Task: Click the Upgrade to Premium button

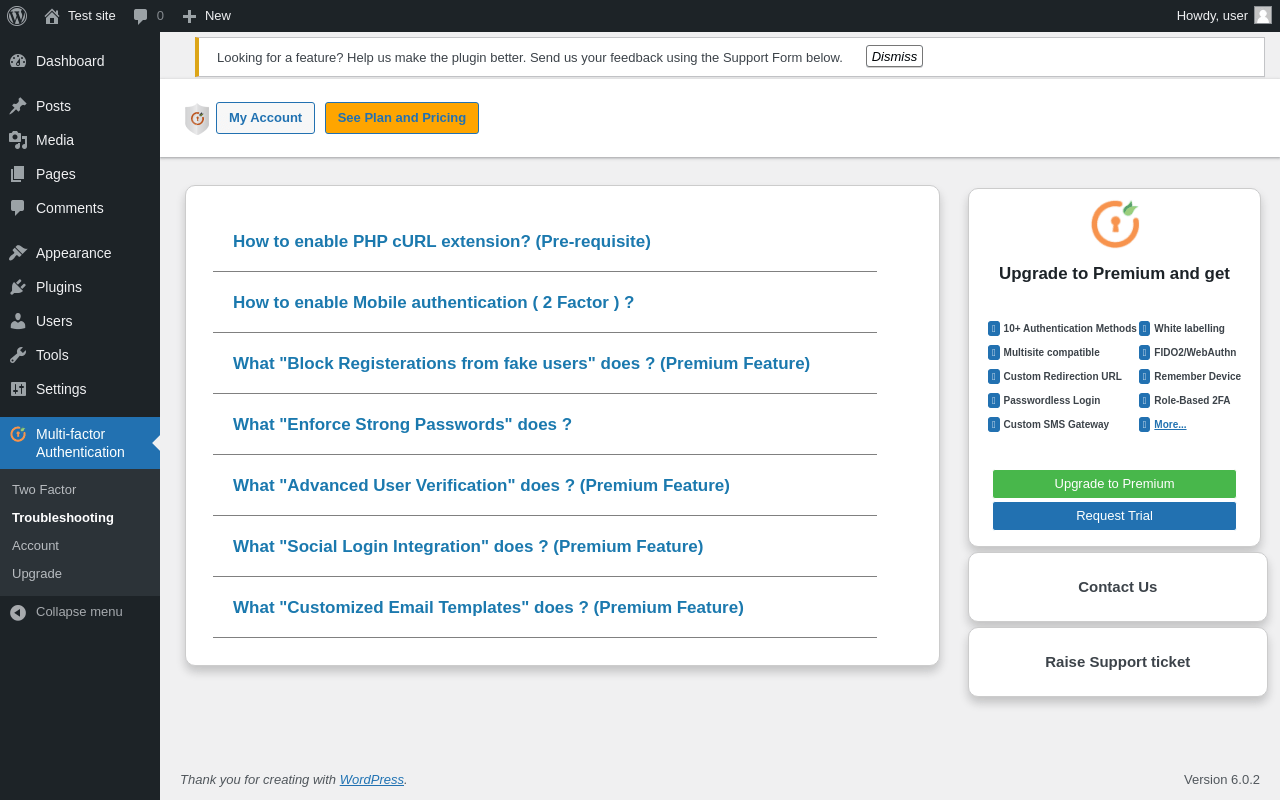Action: [x=1114, y=484]
